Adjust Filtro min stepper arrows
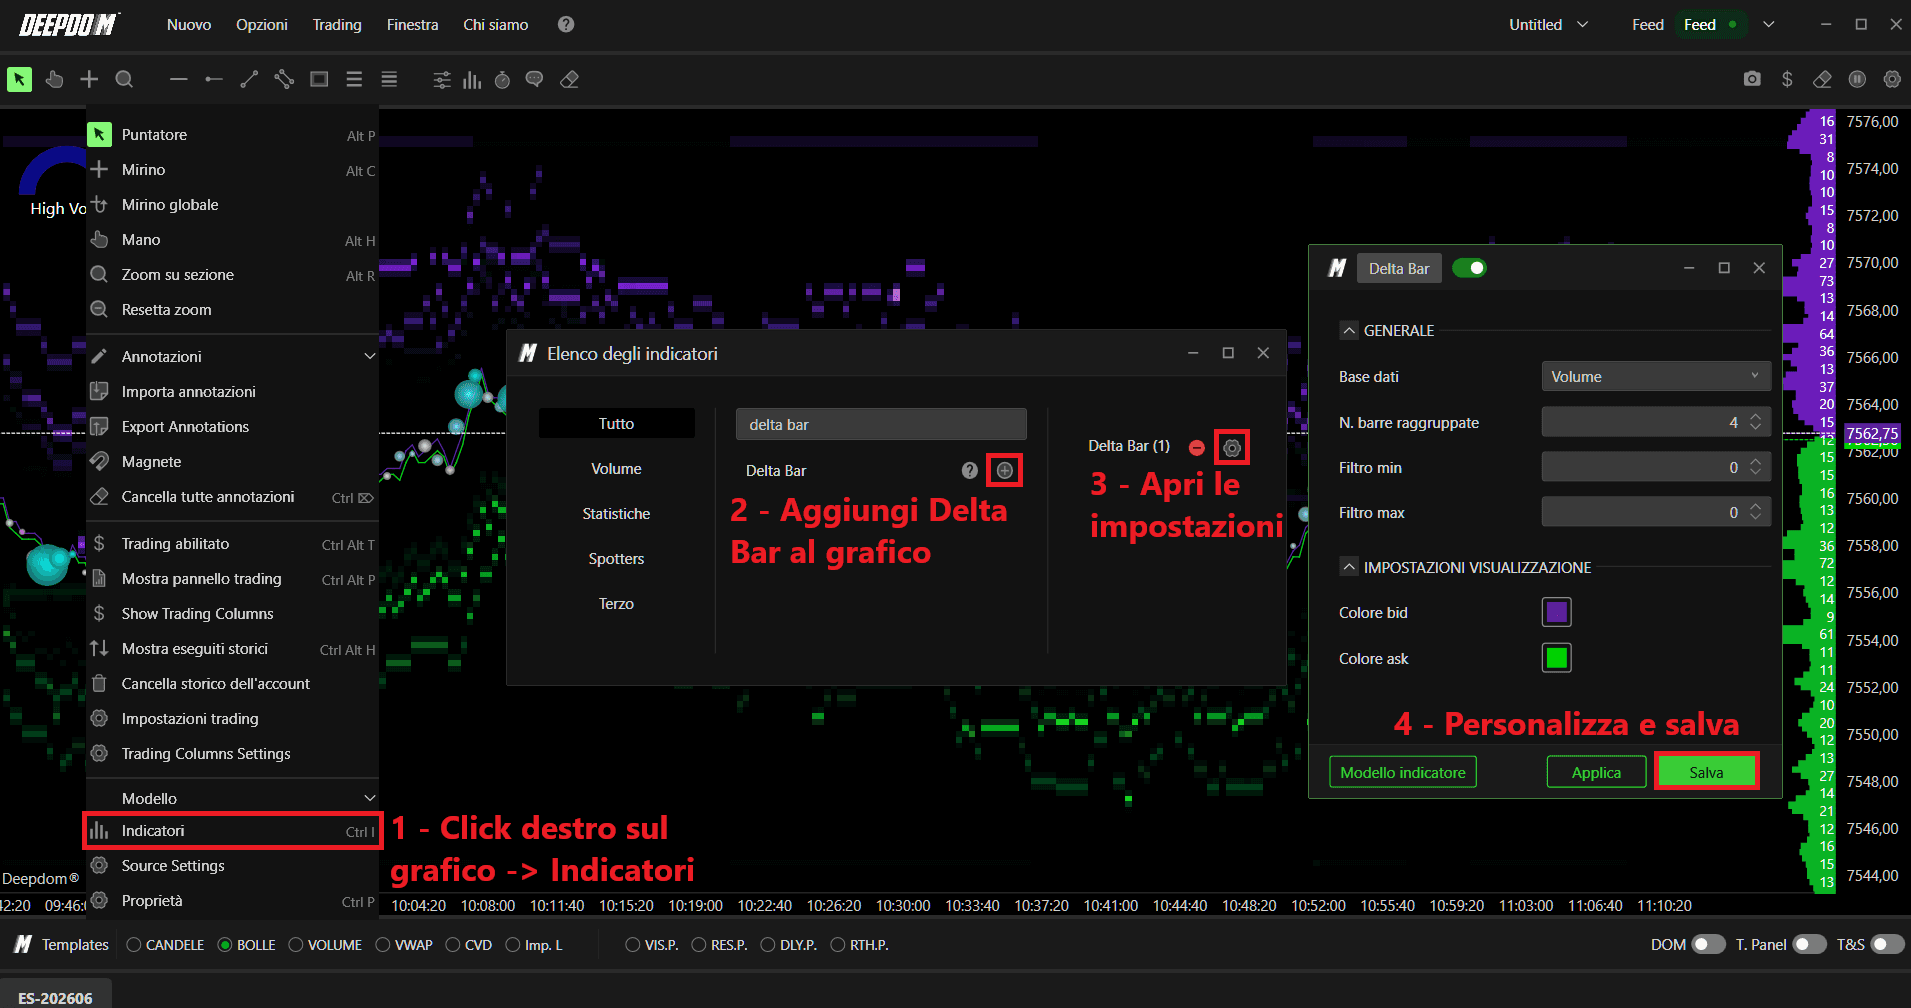 (x=1755, y=467)
